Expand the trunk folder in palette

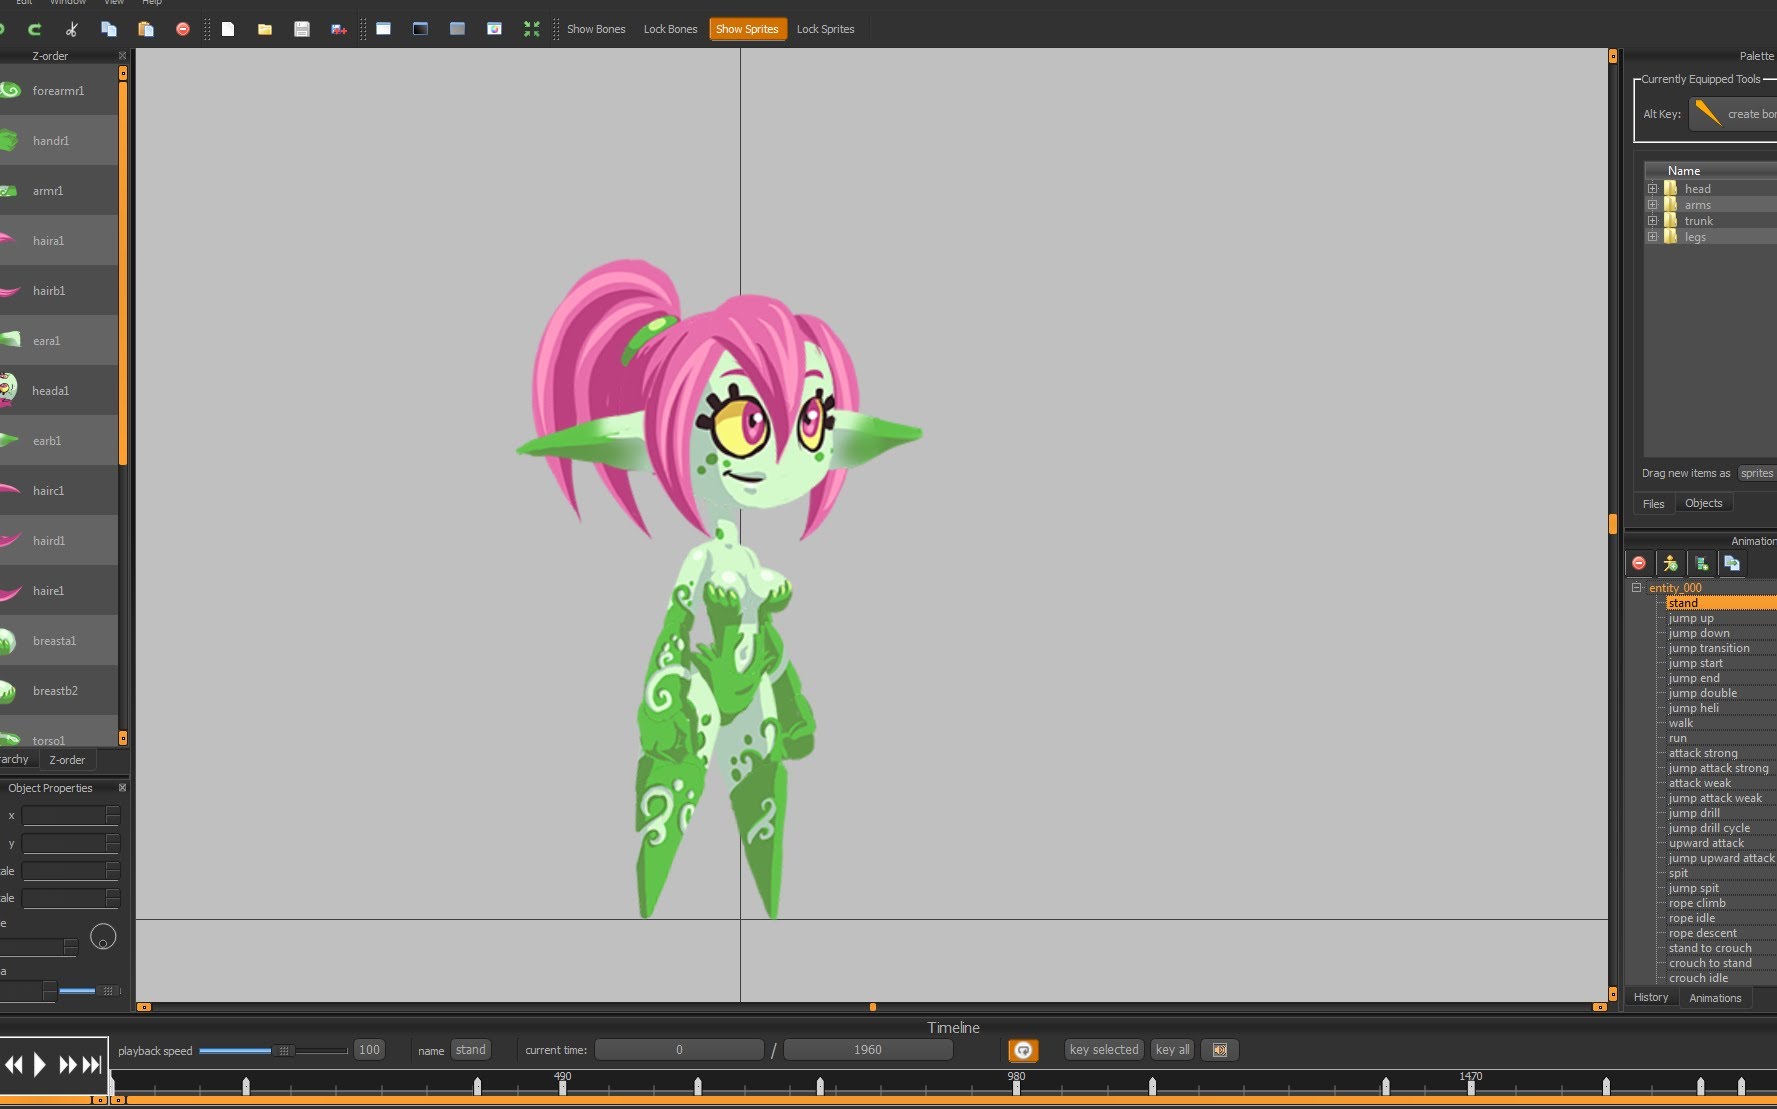click(1653, 221)
